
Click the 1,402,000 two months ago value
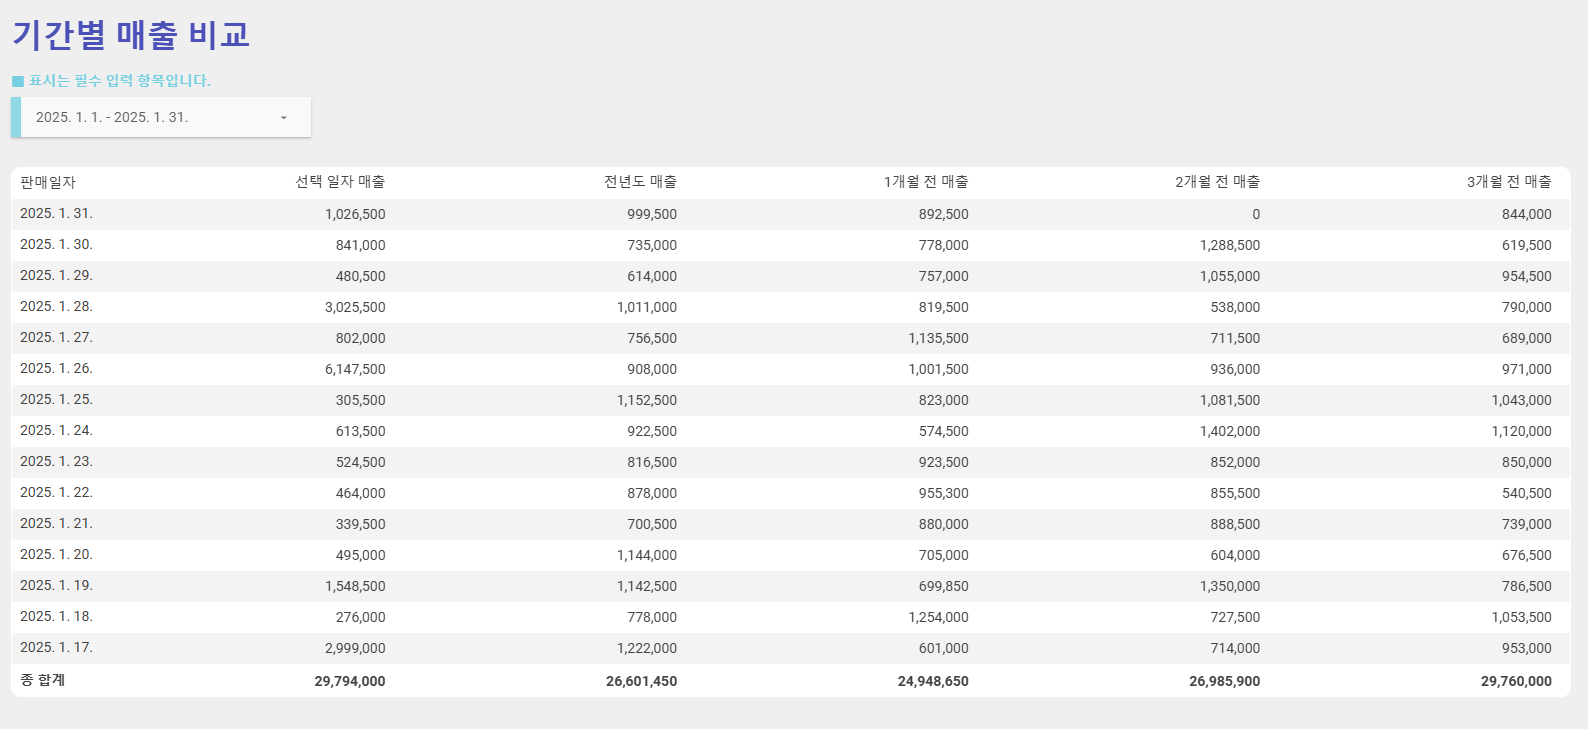pos(1230,431)
